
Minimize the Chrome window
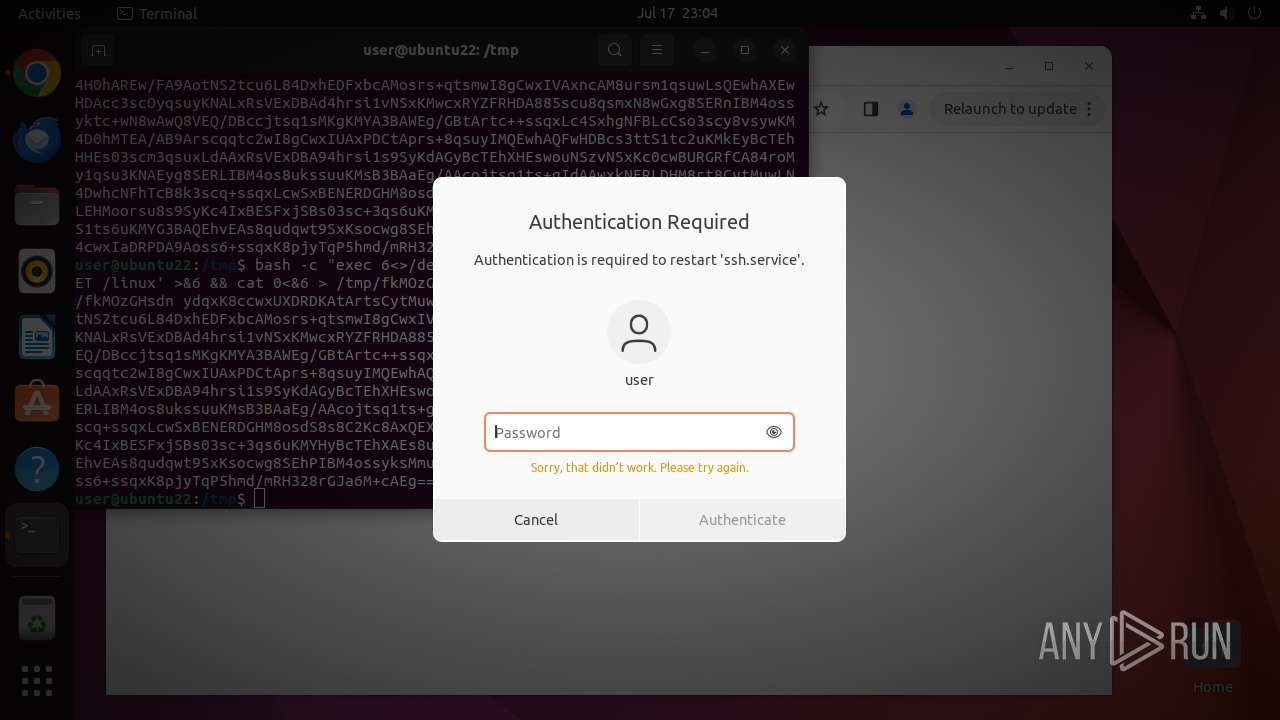[1008, 66]
